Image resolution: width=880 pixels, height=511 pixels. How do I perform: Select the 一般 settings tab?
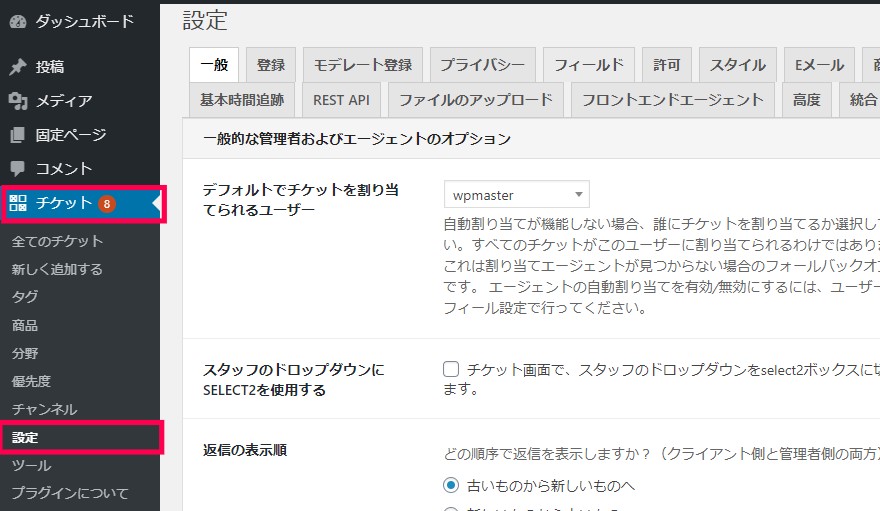point(214,65)
